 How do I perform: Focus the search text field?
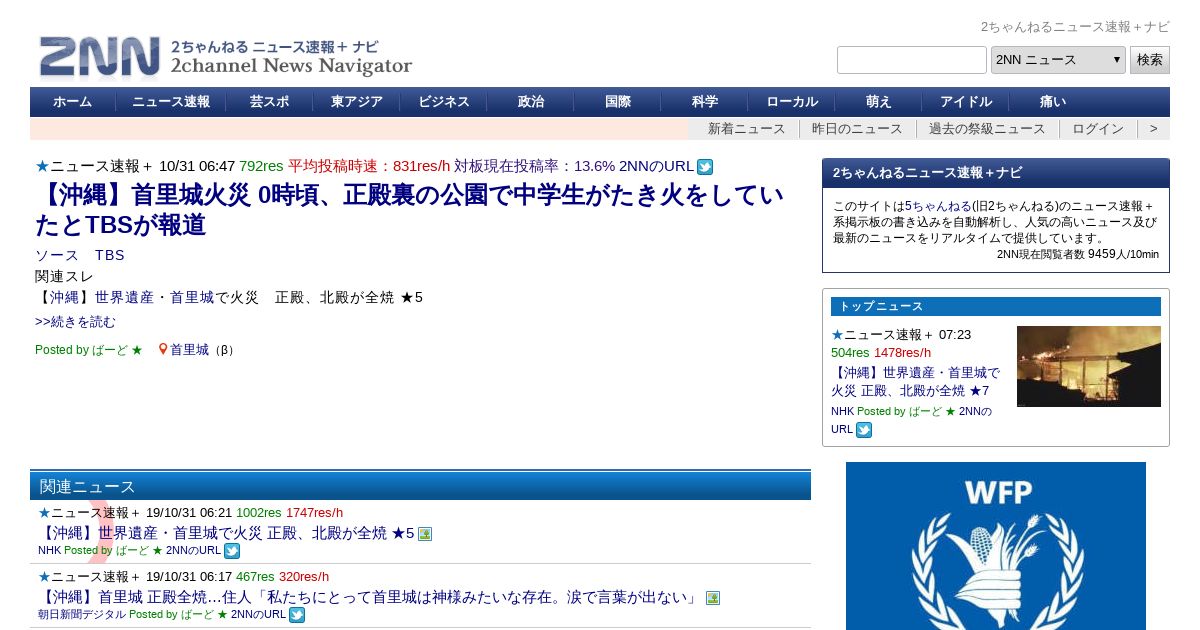(x=912, y=60)
